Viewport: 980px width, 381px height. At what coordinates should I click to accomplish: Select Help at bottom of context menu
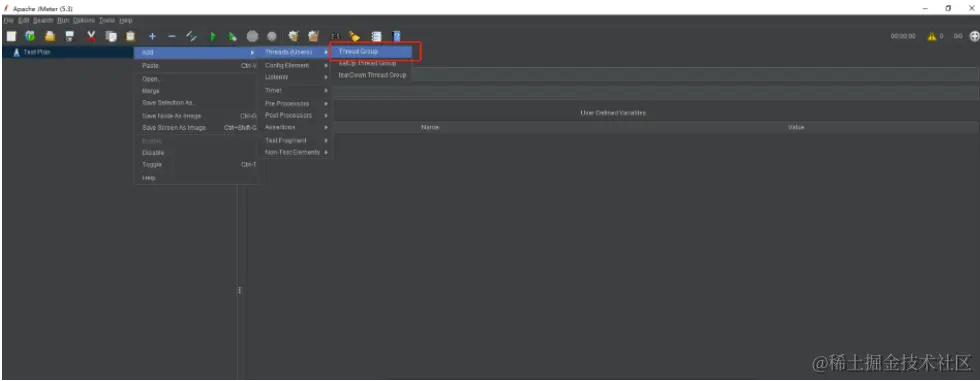click(196, 178)
